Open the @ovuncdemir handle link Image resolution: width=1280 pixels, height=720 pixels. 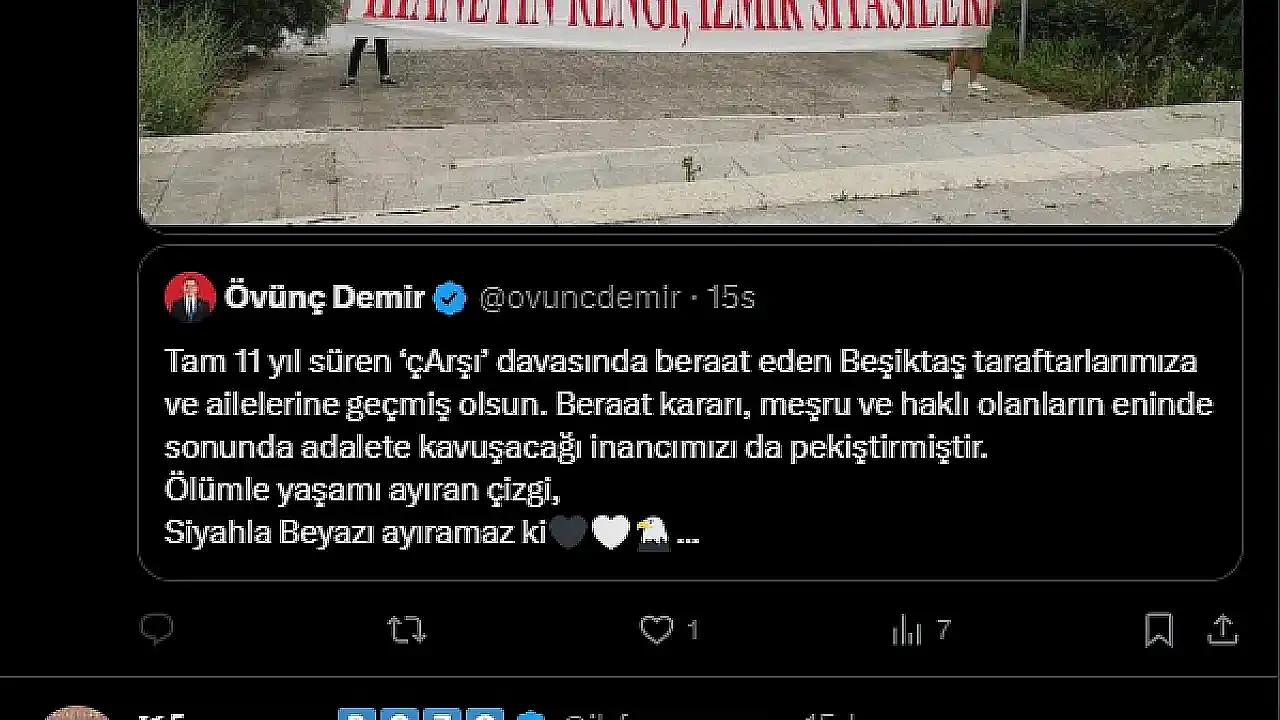pyautogui.click(x=580, y=298)
